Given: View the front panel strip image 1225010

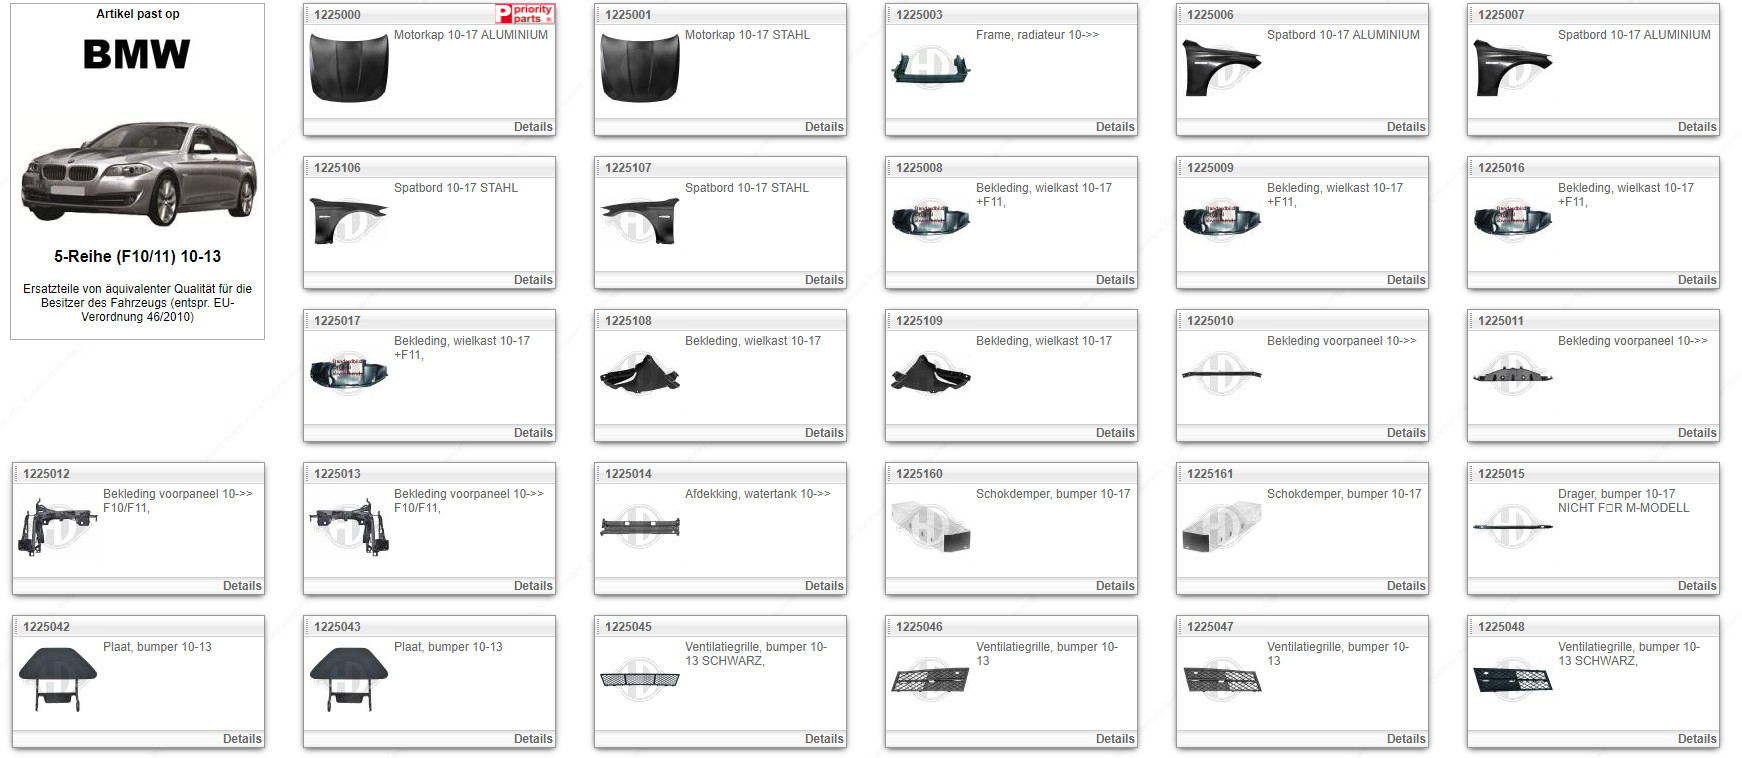Looking at the screenshot, I should tap(1222, 374).
